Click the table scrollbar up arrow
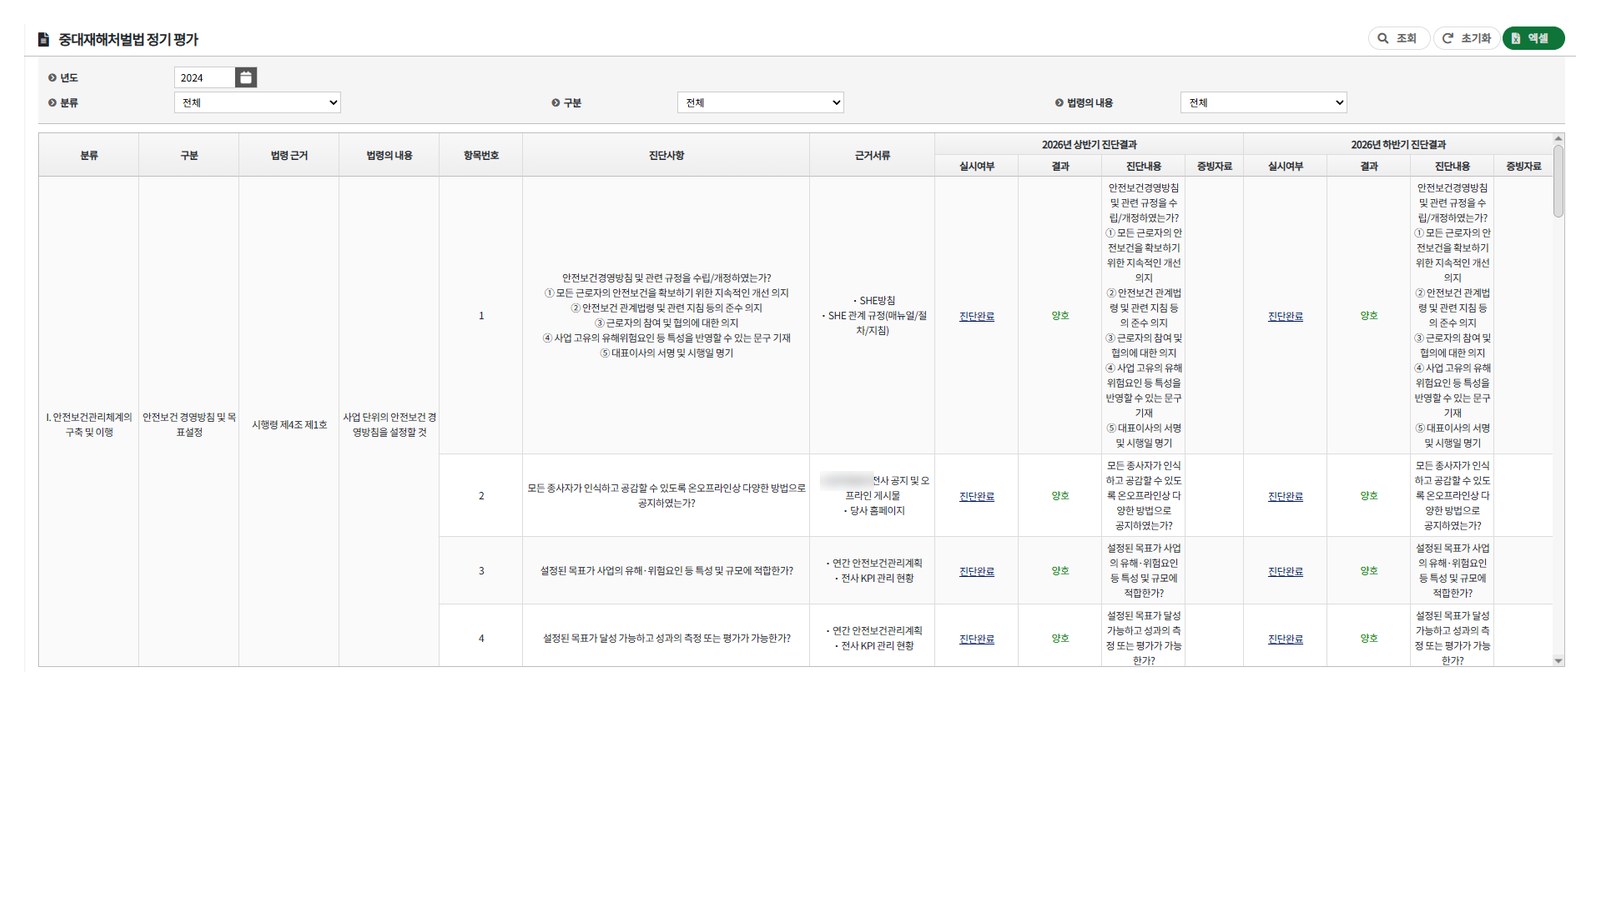Image resolution: width=1600 pixels, height=900 pixels. tap(1558, 138)
